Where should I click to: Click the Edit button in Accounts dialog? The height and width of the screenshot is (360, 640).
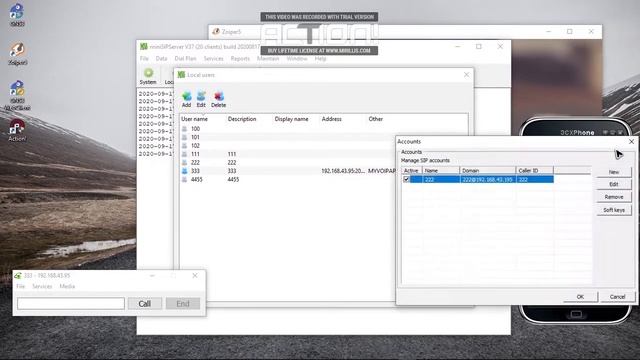(614, 184)
